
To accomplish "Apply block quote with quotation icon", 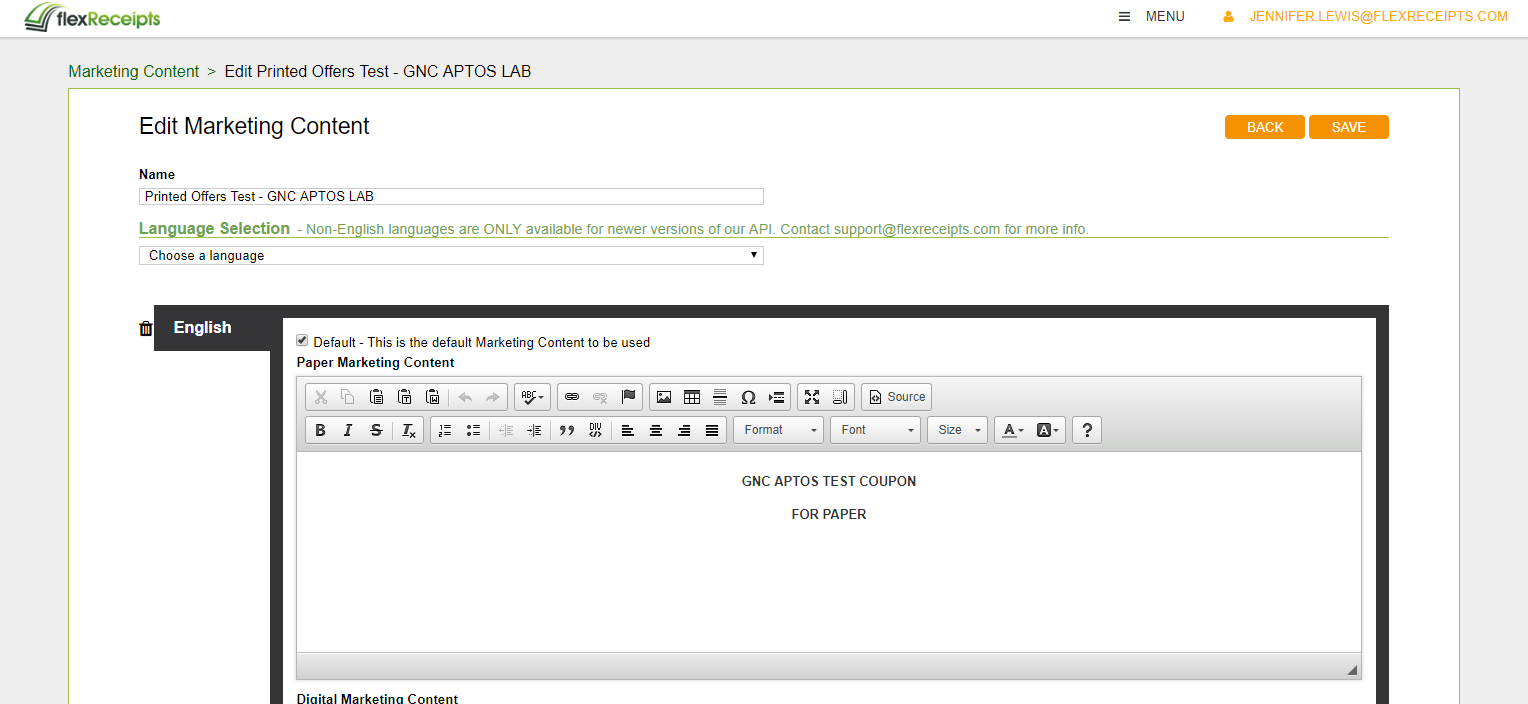I will (567, 430).
